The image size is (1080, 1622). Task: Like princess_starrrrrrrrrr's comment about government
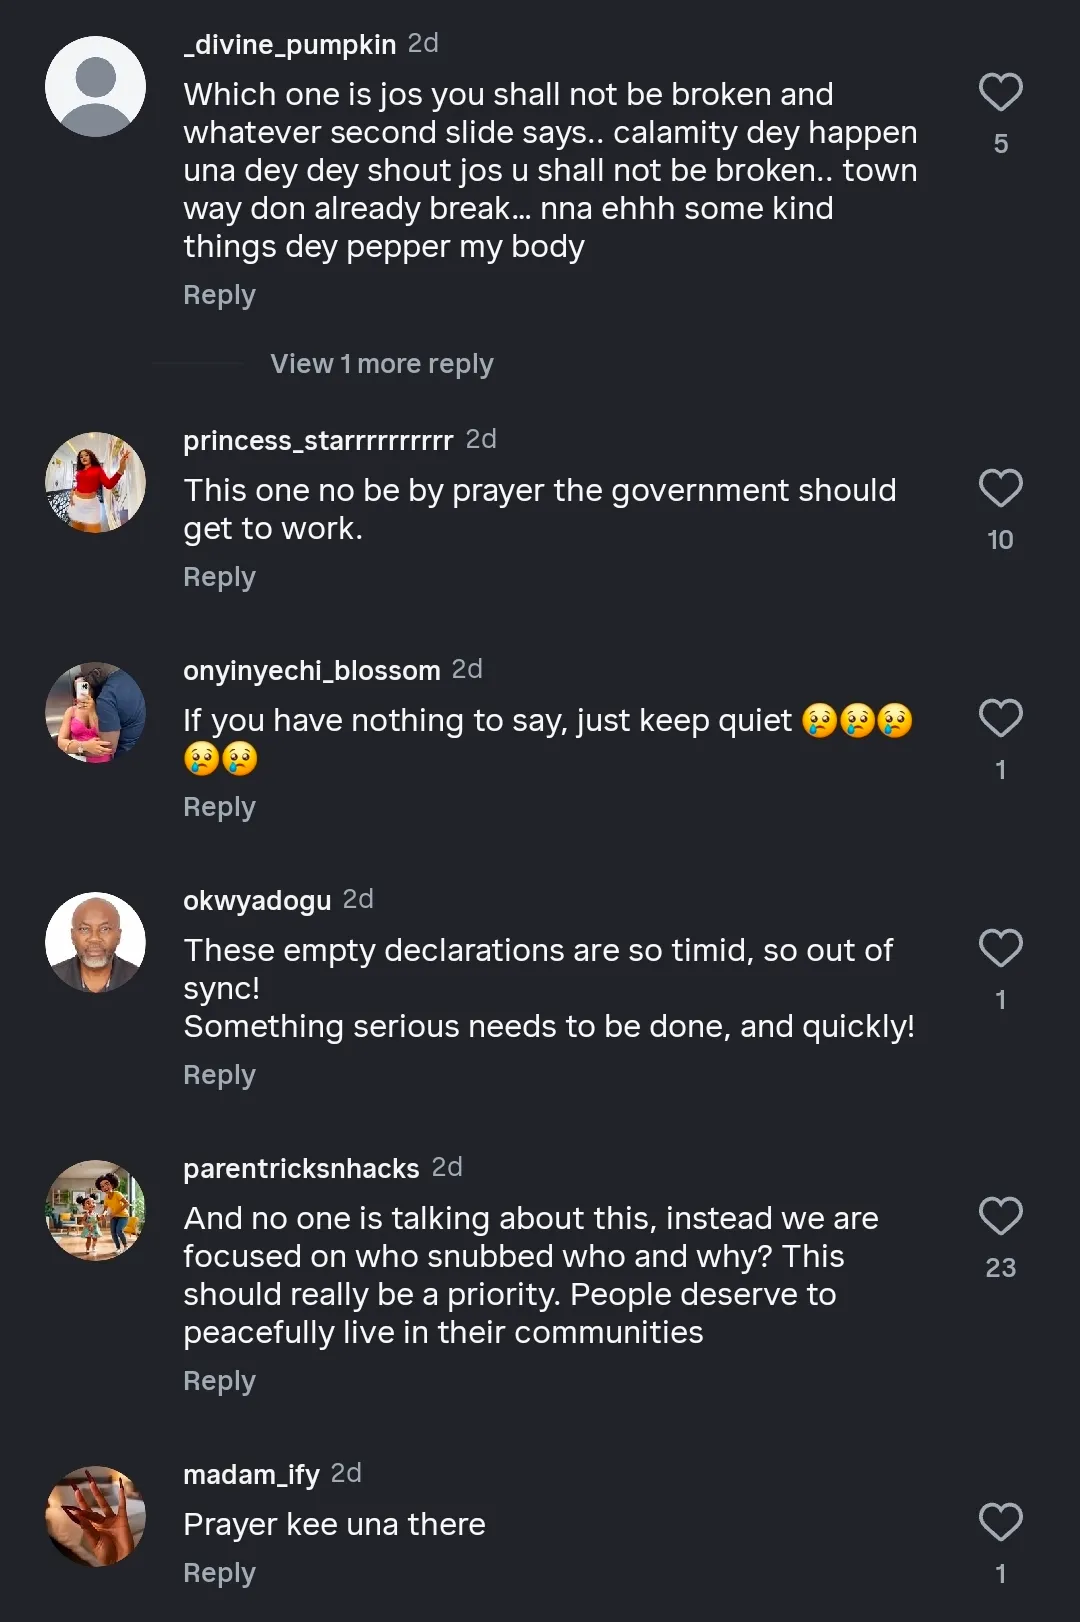(x=1000, y=489)
